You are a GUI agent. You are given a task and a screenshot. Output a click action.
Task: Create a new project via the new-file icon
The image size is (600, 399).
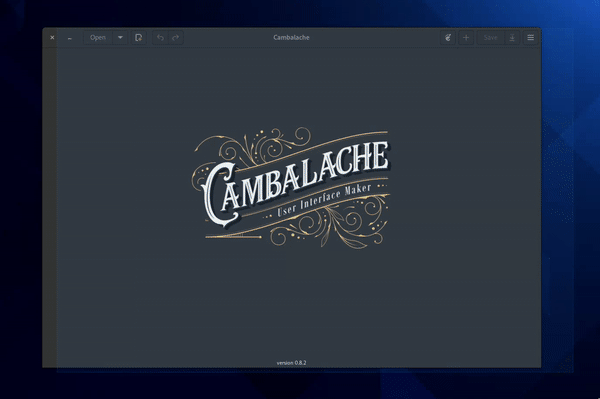pyautogui.click(x=139, y=37)
